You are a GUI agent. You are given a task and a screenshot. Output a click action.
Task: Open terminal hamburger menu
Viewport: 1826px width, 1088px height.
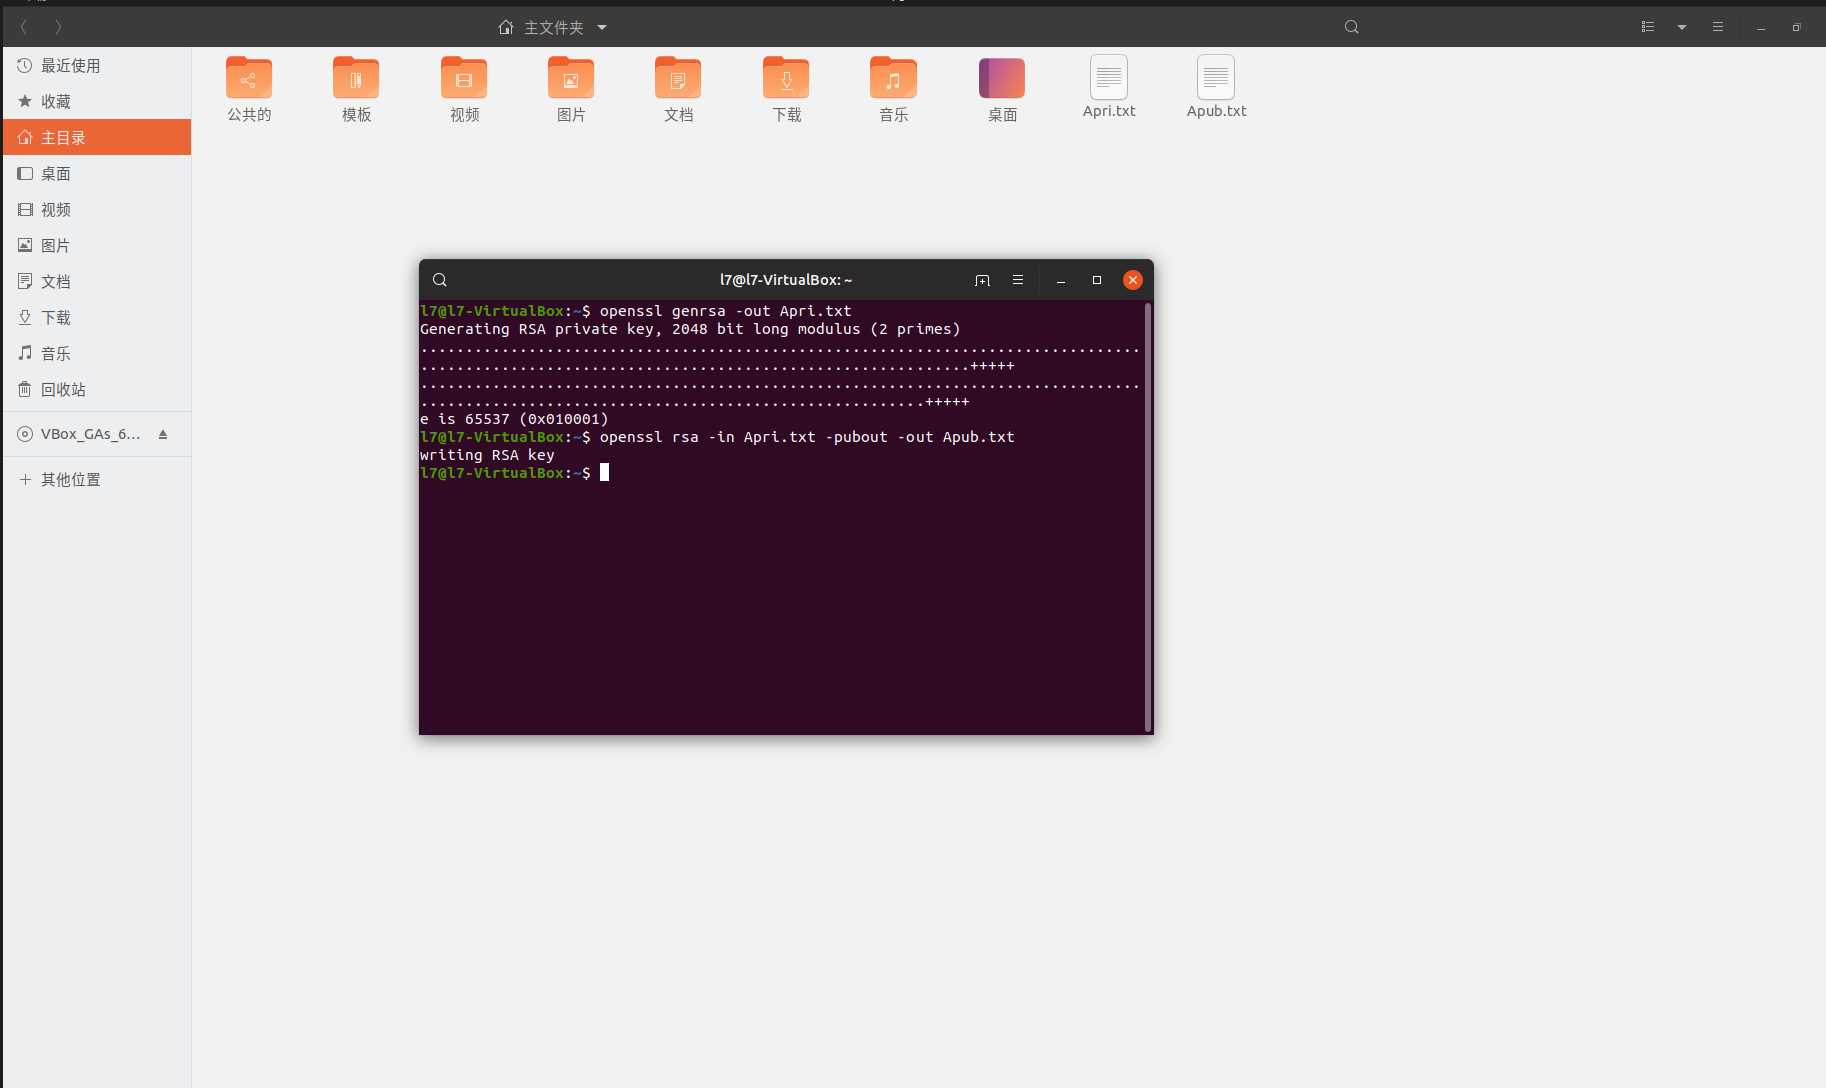pos(1018,280)
